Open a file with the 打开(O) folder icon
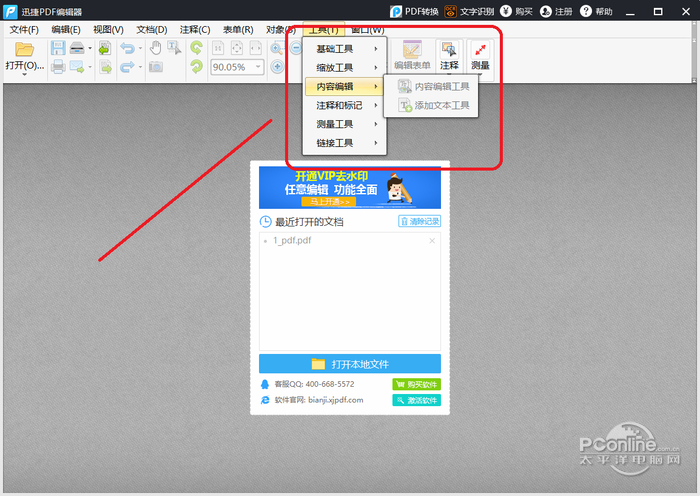The width and height of the screenshot is (700, 496). pyautogui.click(x=24, y=49)
